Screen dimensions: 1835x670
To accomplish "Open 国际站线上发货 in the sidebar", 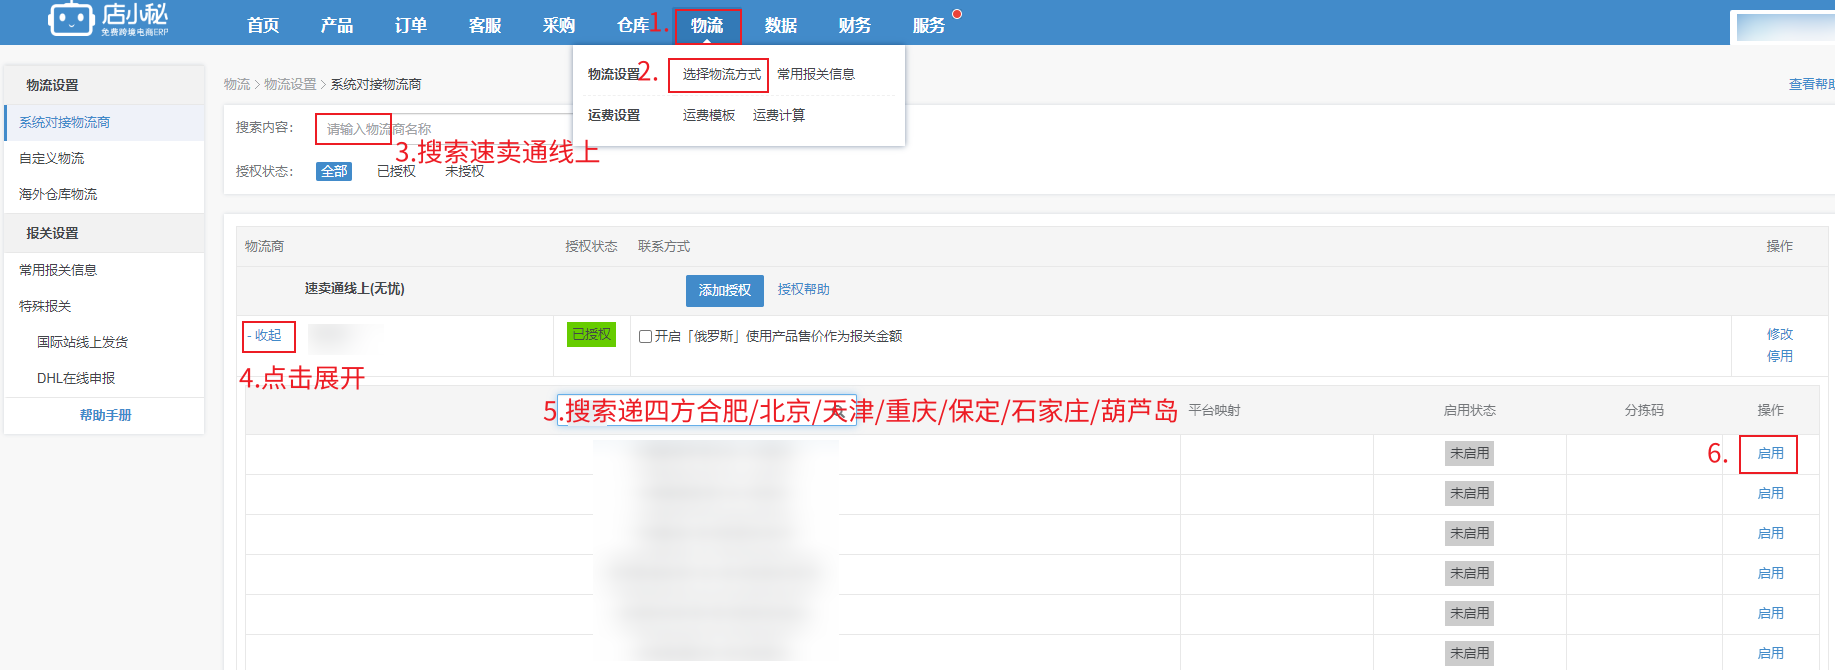I will point(83,342).
